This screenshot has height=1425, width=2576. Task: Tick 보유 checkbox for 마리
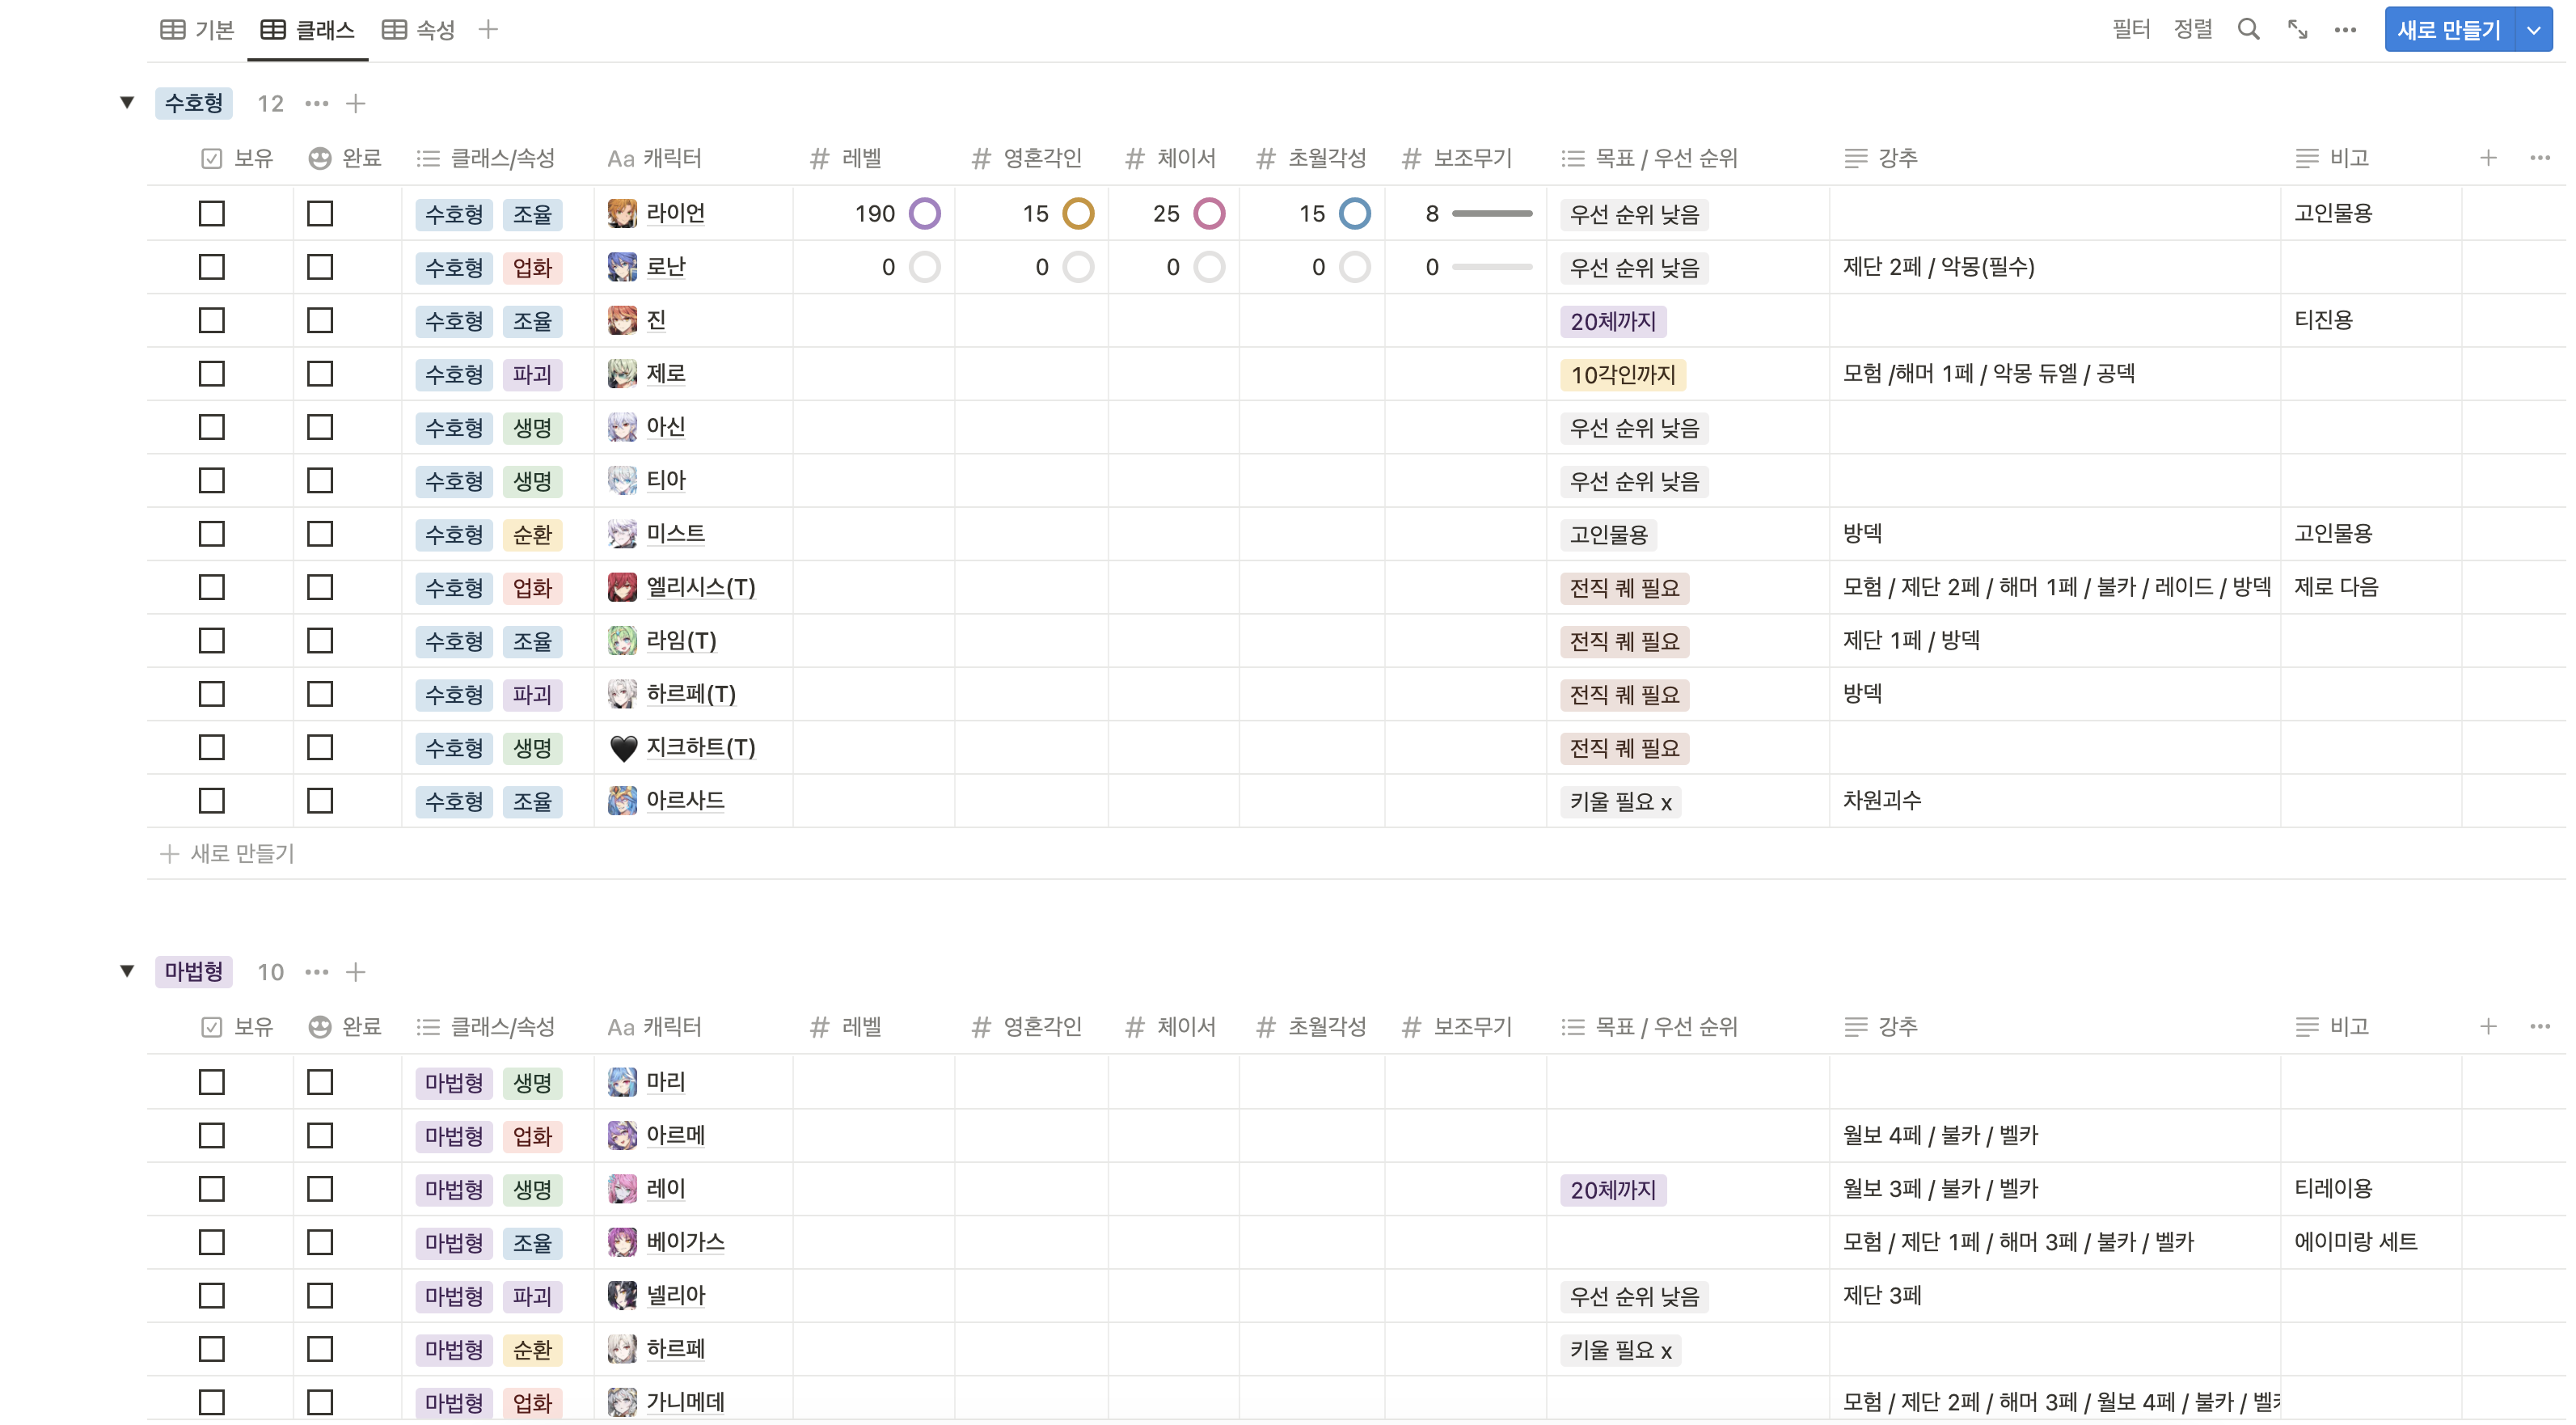tap(211, 1082)
